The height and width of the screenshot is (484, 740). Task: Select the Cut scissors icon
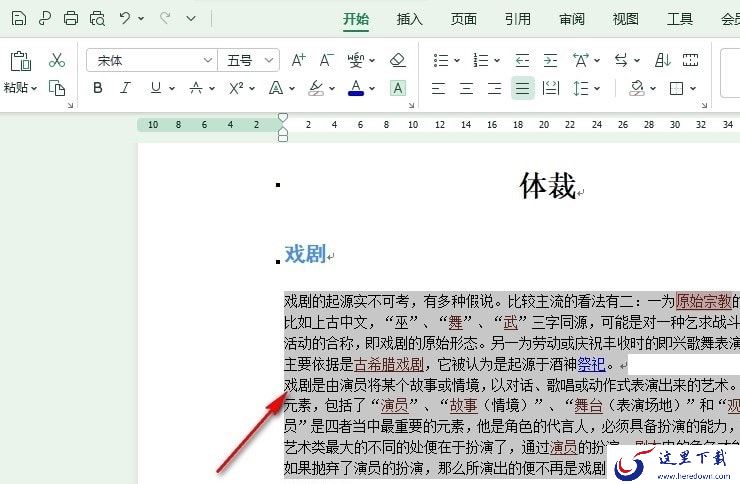point(57,60)
